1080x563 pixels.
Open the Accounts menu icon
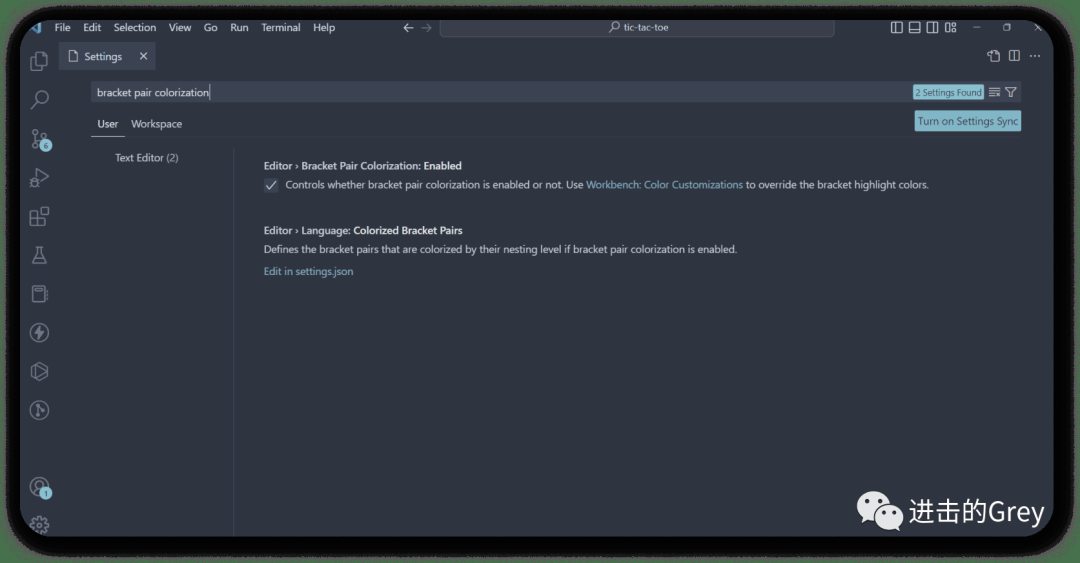click(x=40, y=488)
